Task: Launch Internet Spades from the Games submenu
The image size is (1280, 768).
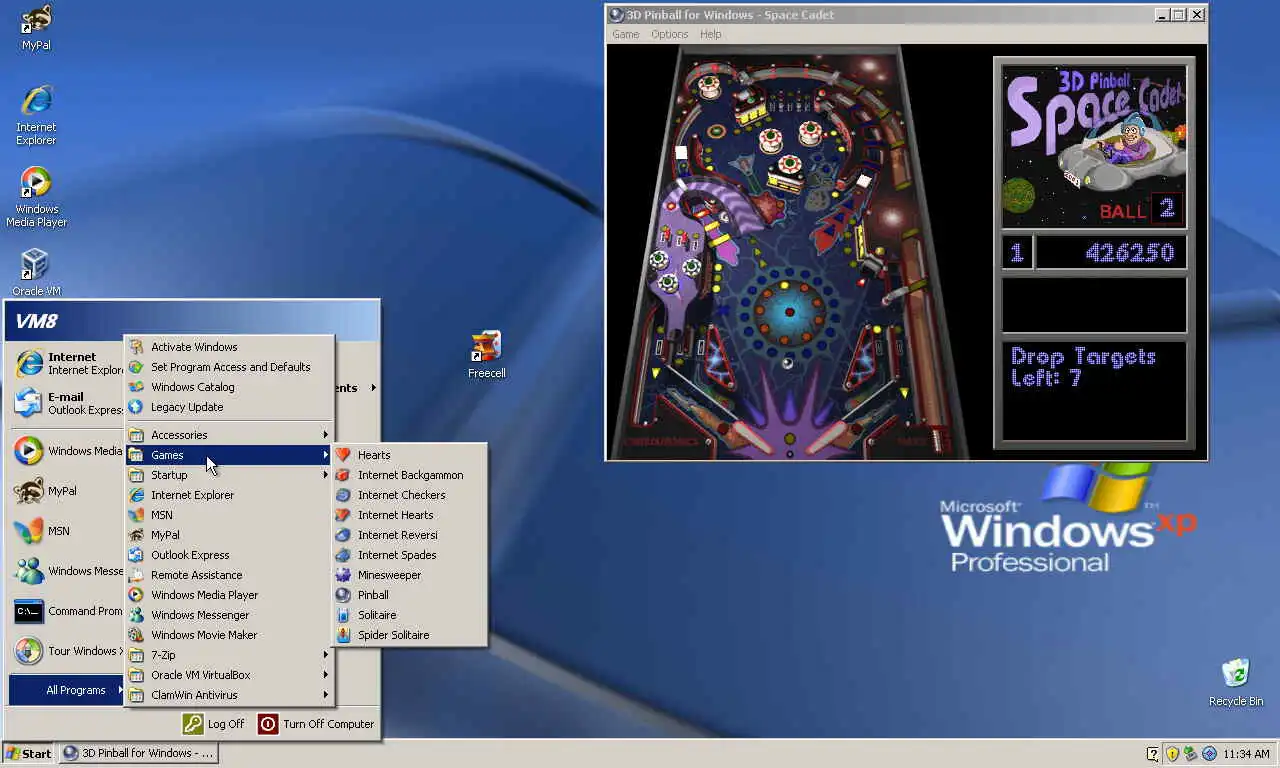Action: click(x=410, y=555)
